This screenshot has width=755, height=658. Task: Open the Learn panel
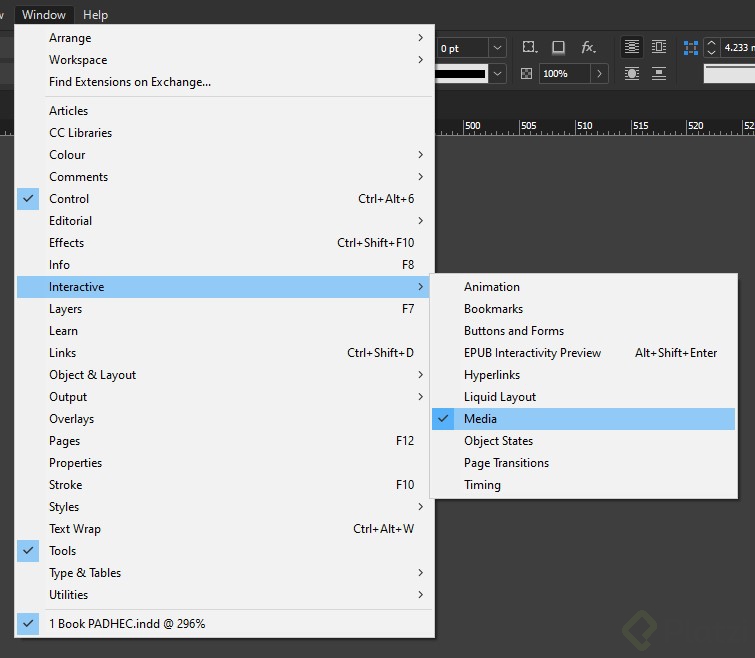(225, 331)
